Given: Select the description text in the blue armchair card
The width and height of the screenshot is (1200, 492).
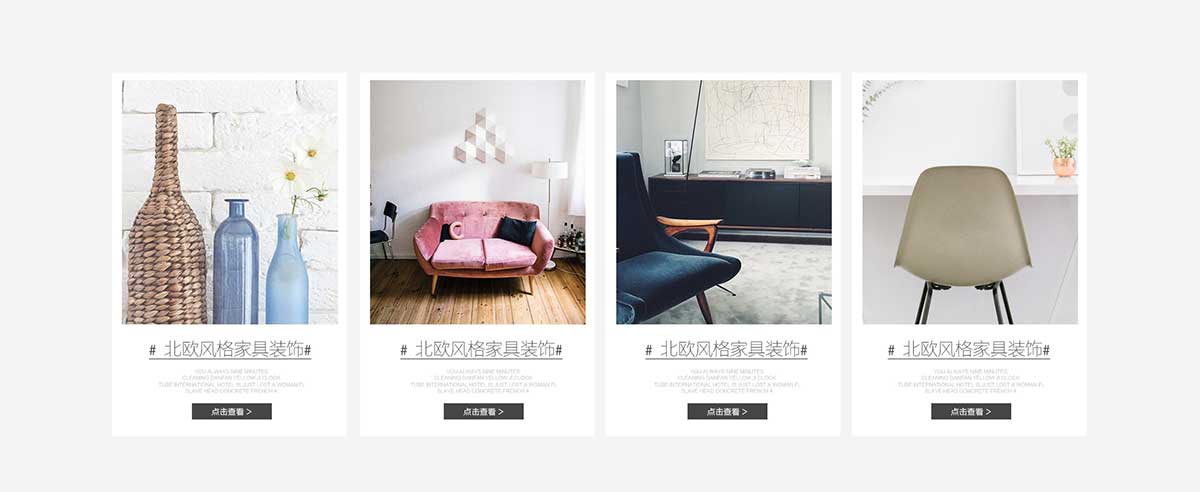Looking at the screenshot, I should tap(726, 381).
